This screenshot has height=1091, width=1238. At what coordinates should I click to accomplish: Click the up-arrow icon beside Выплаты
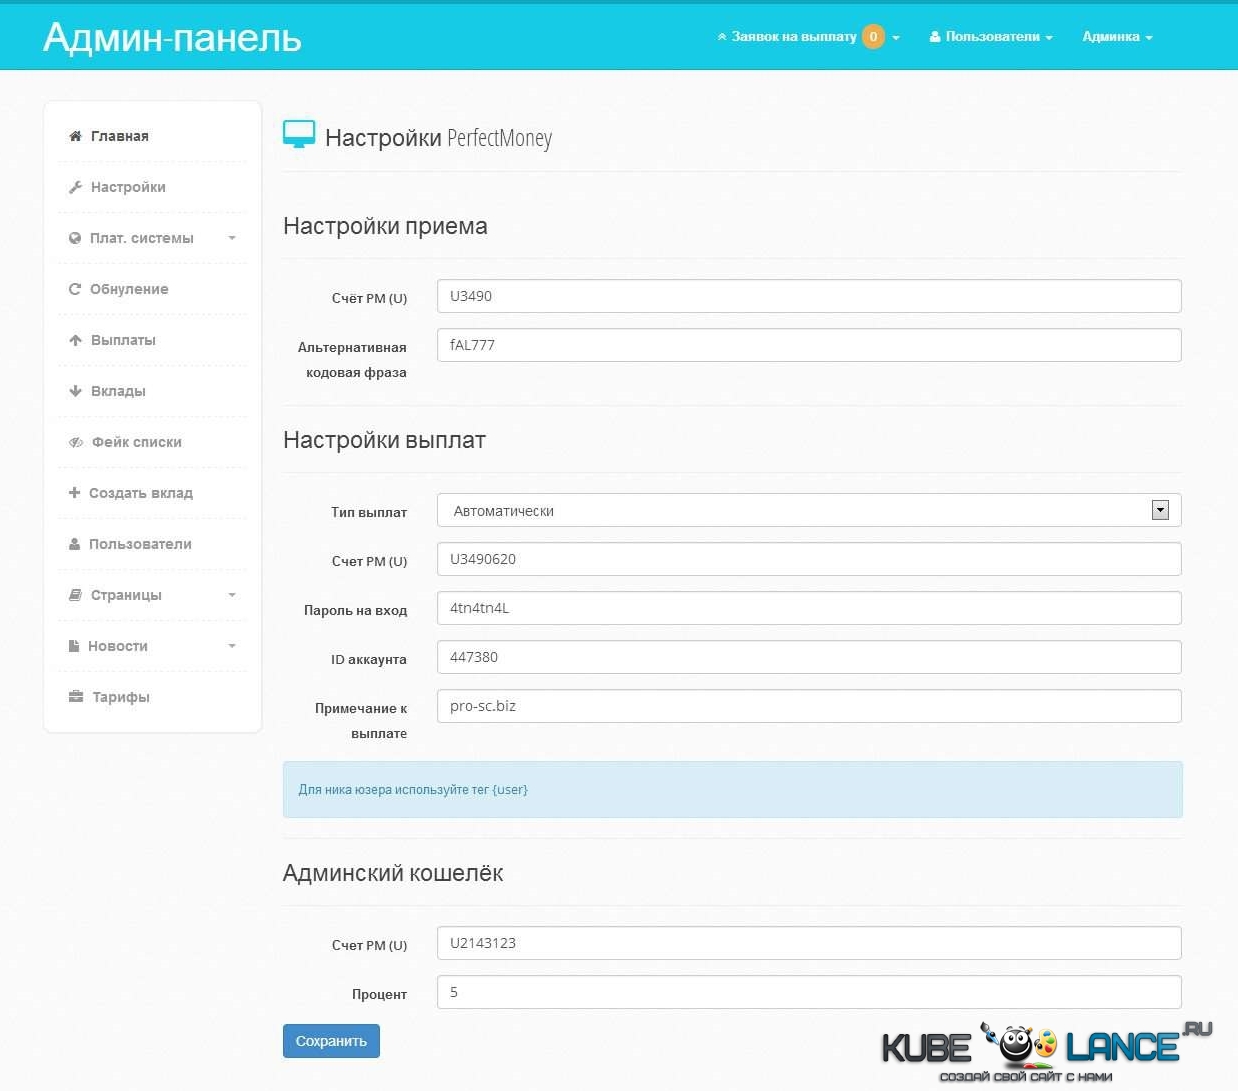click(x=75, y=340)
